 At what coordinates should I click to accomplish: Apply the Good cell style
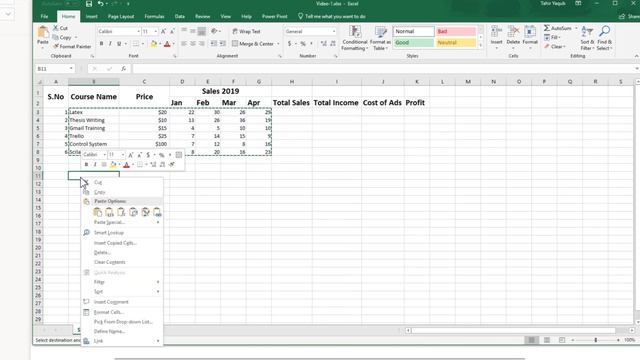(x=413, y=42)
